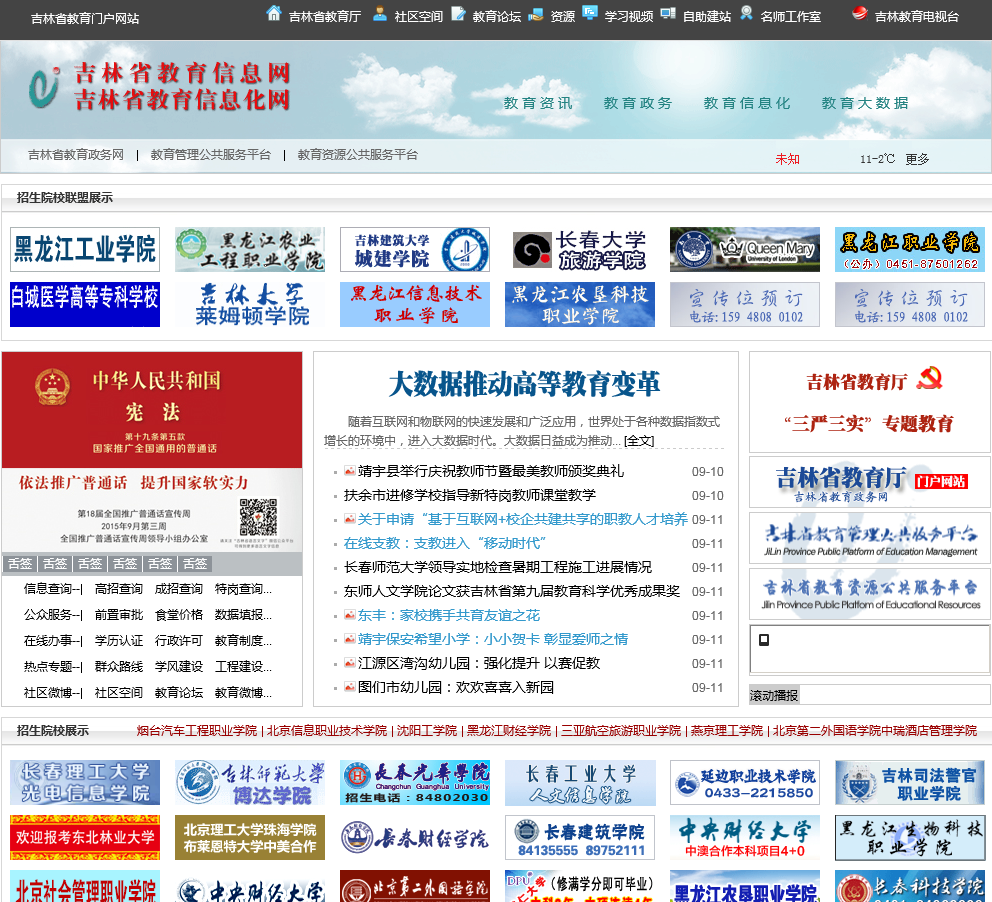Open the 吉林建筑大学城建学院 banner
The width and height of the screenshot is (992, 902).
415,249
